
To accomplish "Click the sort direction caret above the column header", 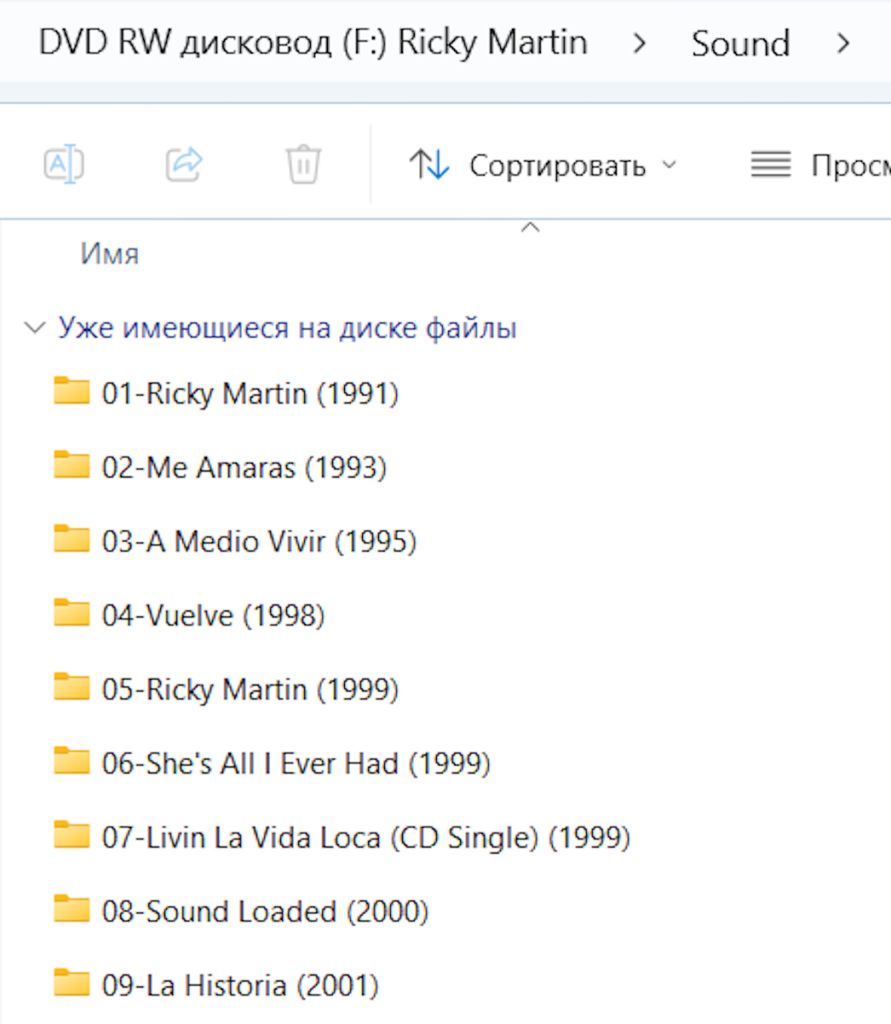I will coord(530,227).
